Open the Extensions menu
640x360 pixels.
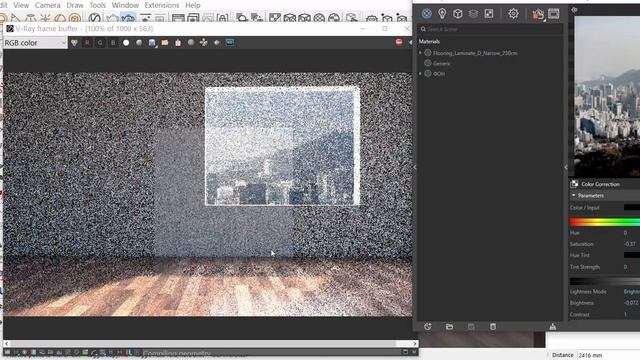162,5
